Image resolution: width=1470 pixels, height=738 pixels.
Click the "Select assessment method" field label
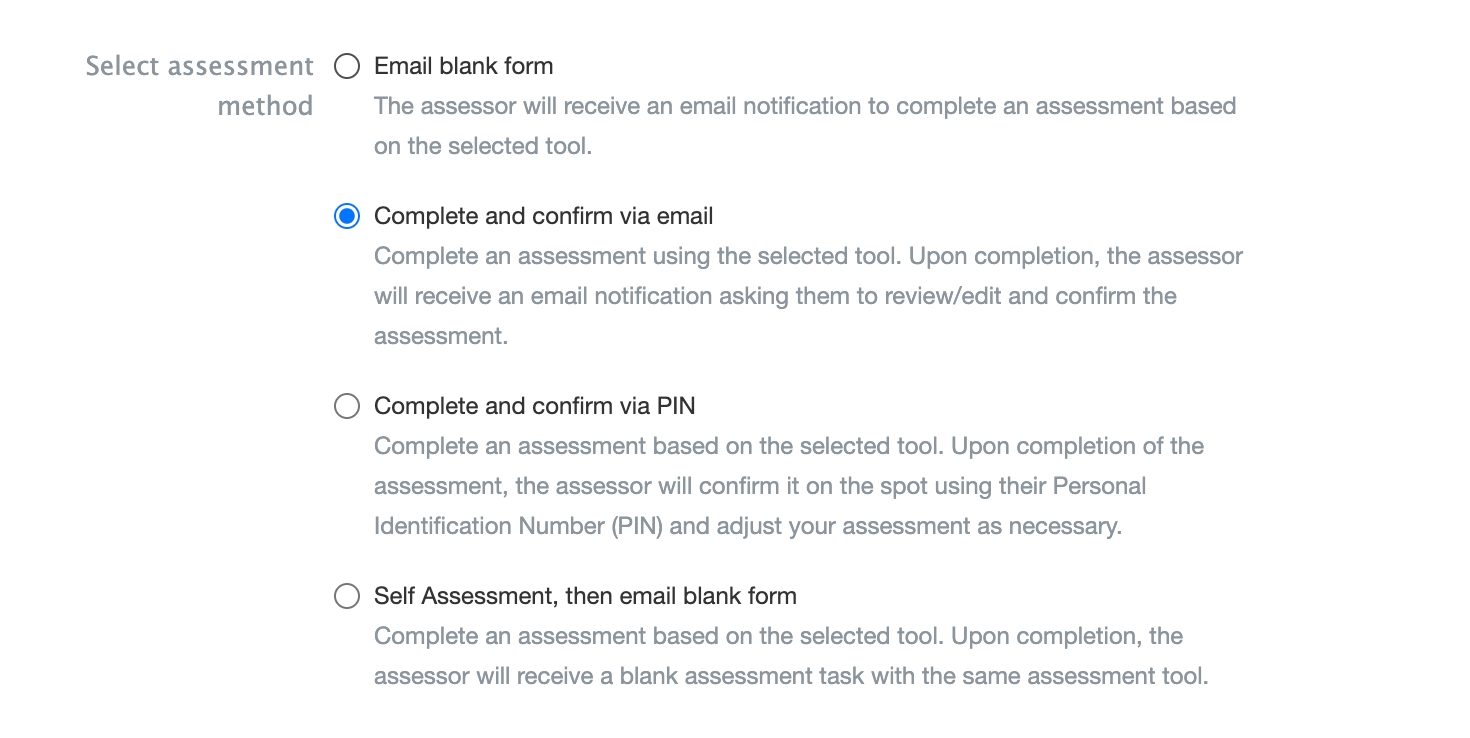pos(200,67)
